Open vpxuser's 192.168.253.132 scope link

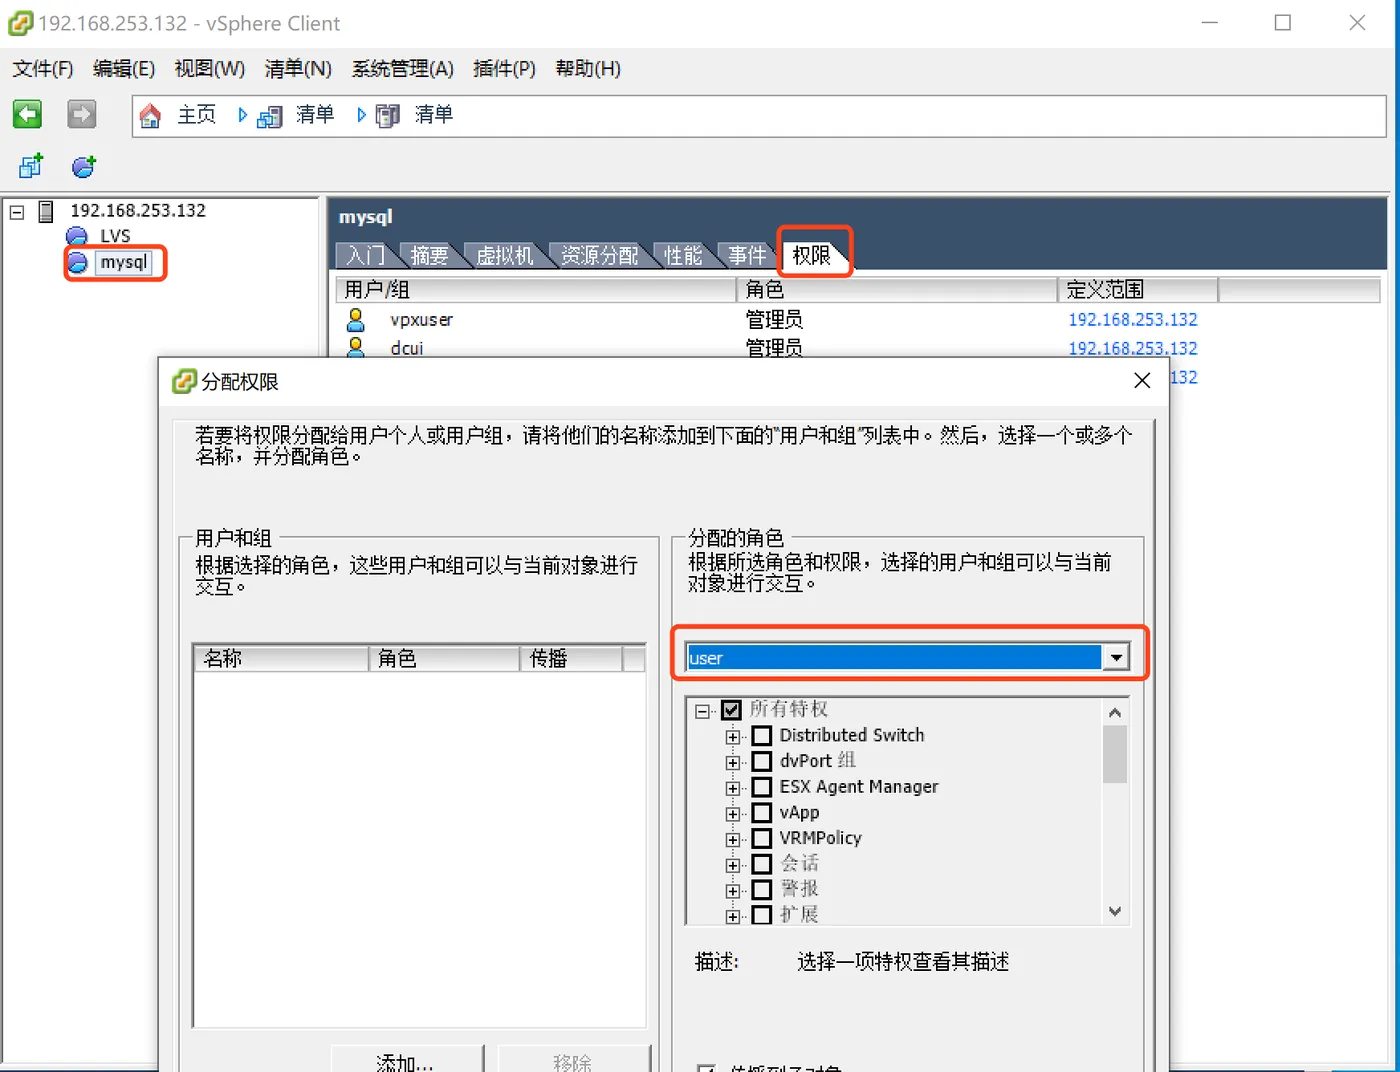pyautogui.click(x=1133, y=320)
